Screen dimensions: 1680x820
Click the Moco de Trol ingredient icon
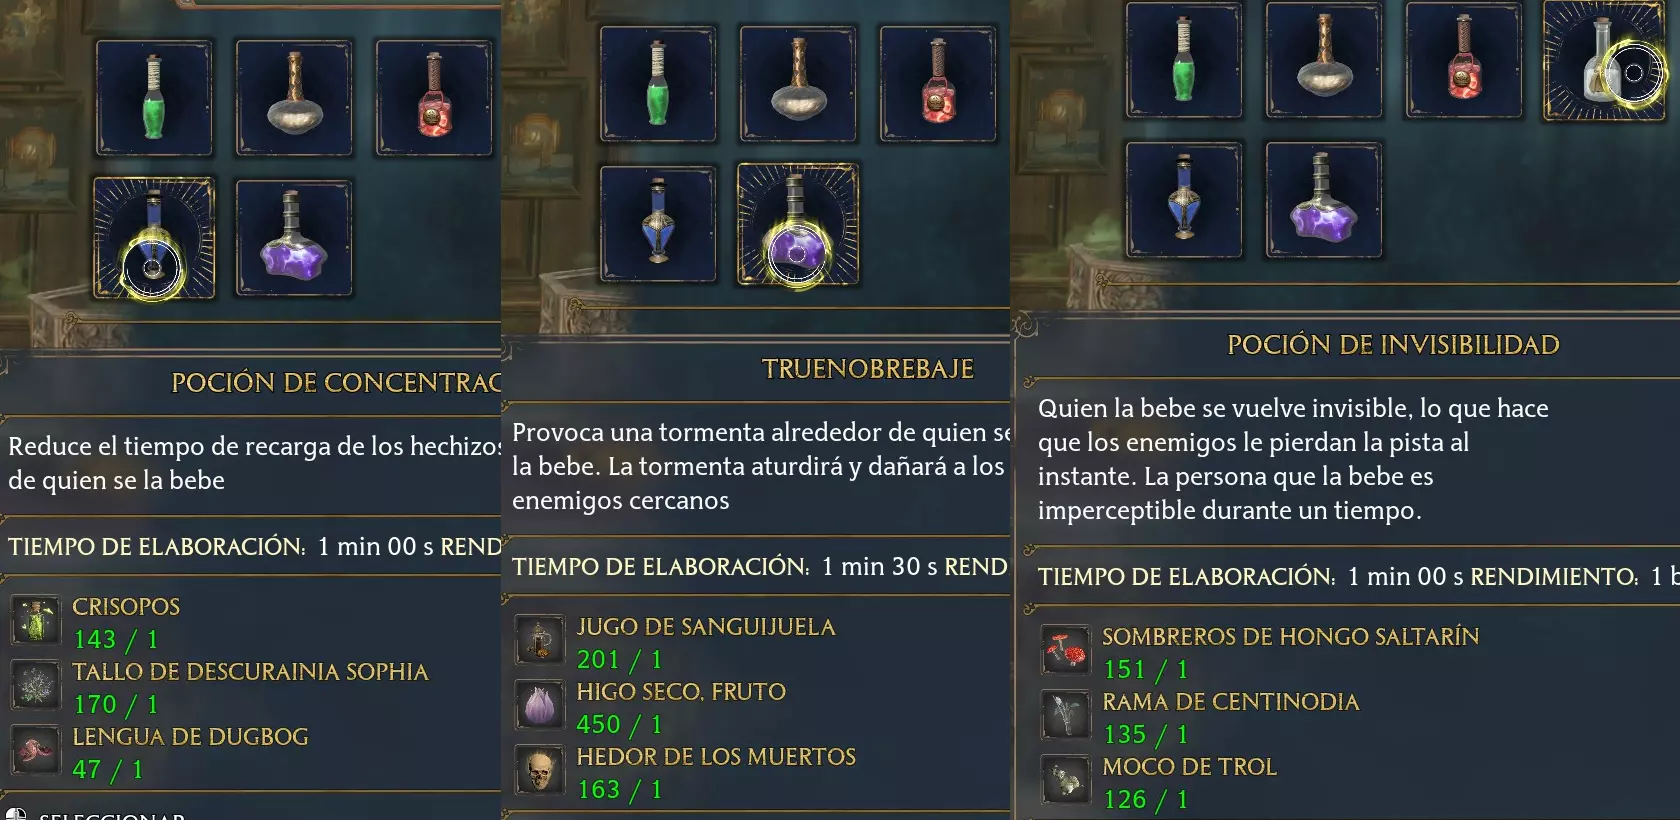pos(1066,780)
